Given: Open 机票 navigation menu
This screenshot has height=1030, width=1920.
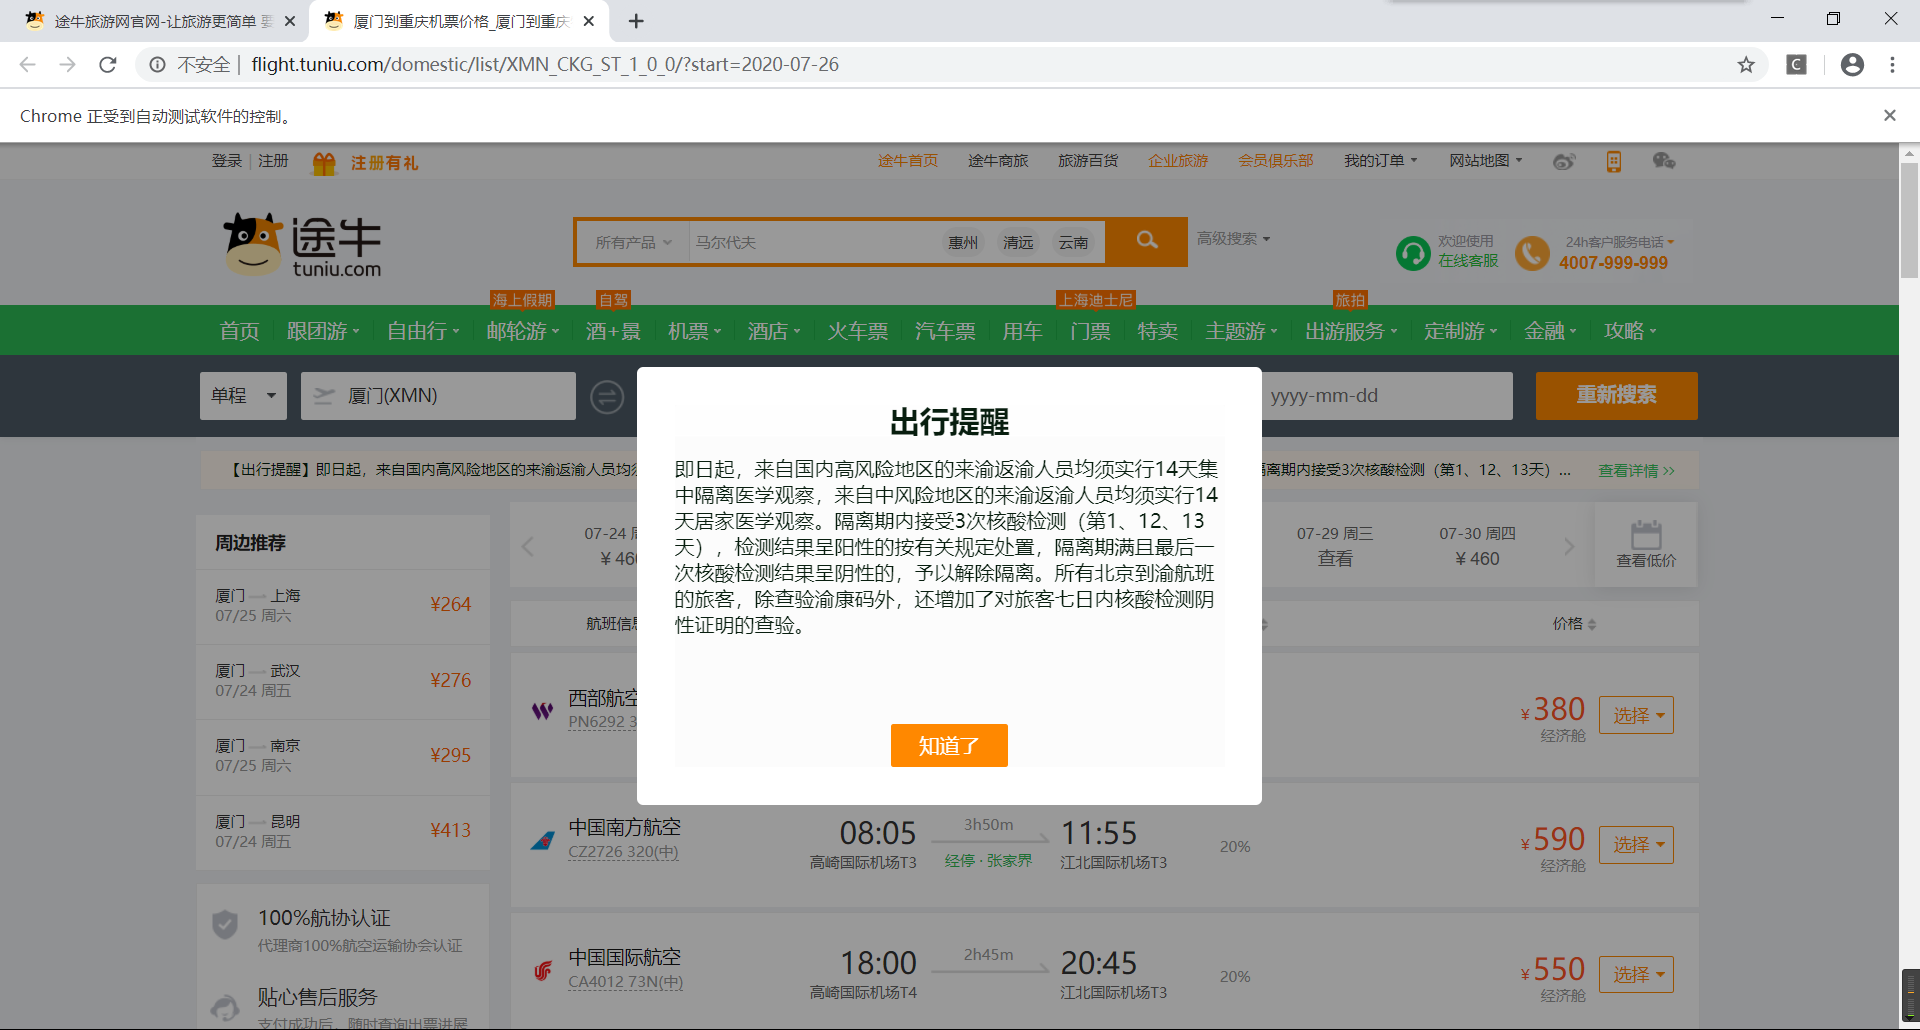Looking at the screenshot, I should click(694, 331).
